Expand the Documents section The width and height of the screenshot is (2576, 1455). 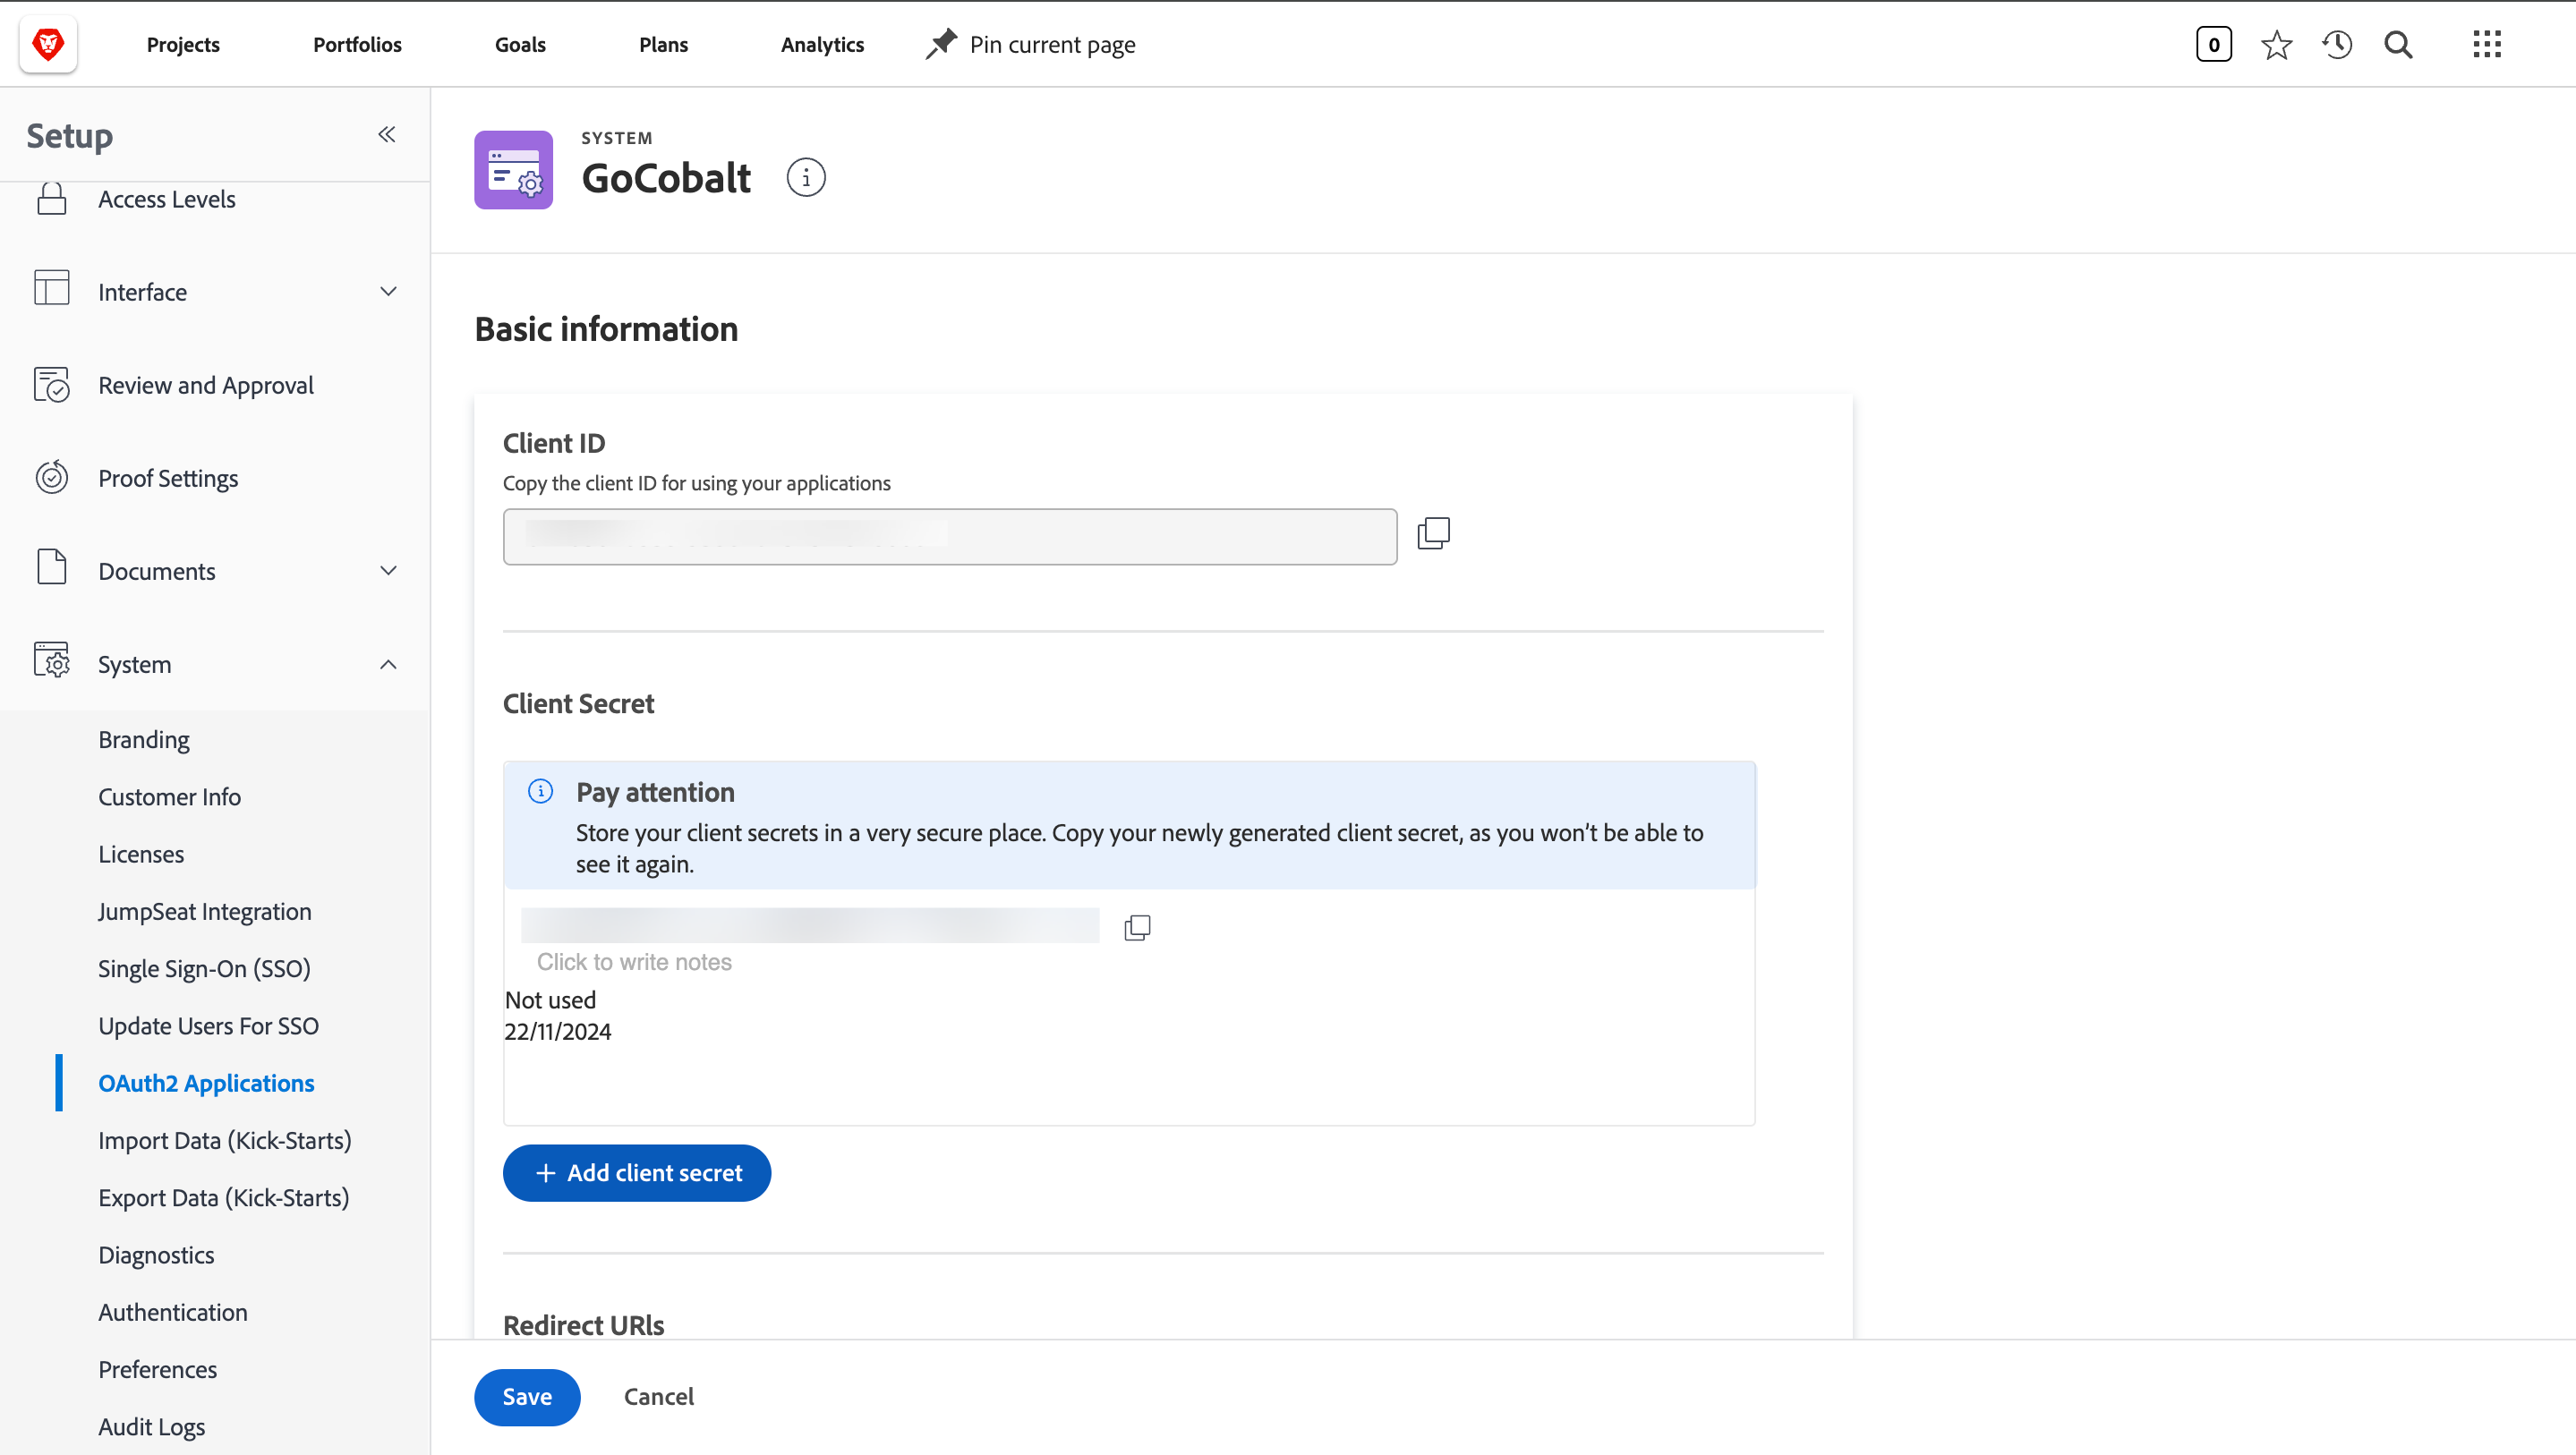pos(388,571)
